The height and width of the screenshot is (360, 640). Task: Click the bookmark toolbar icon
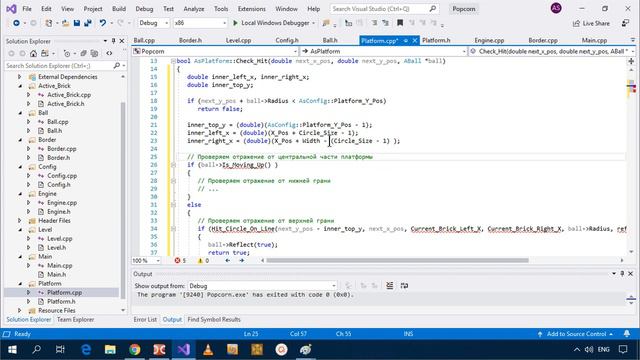400,23
